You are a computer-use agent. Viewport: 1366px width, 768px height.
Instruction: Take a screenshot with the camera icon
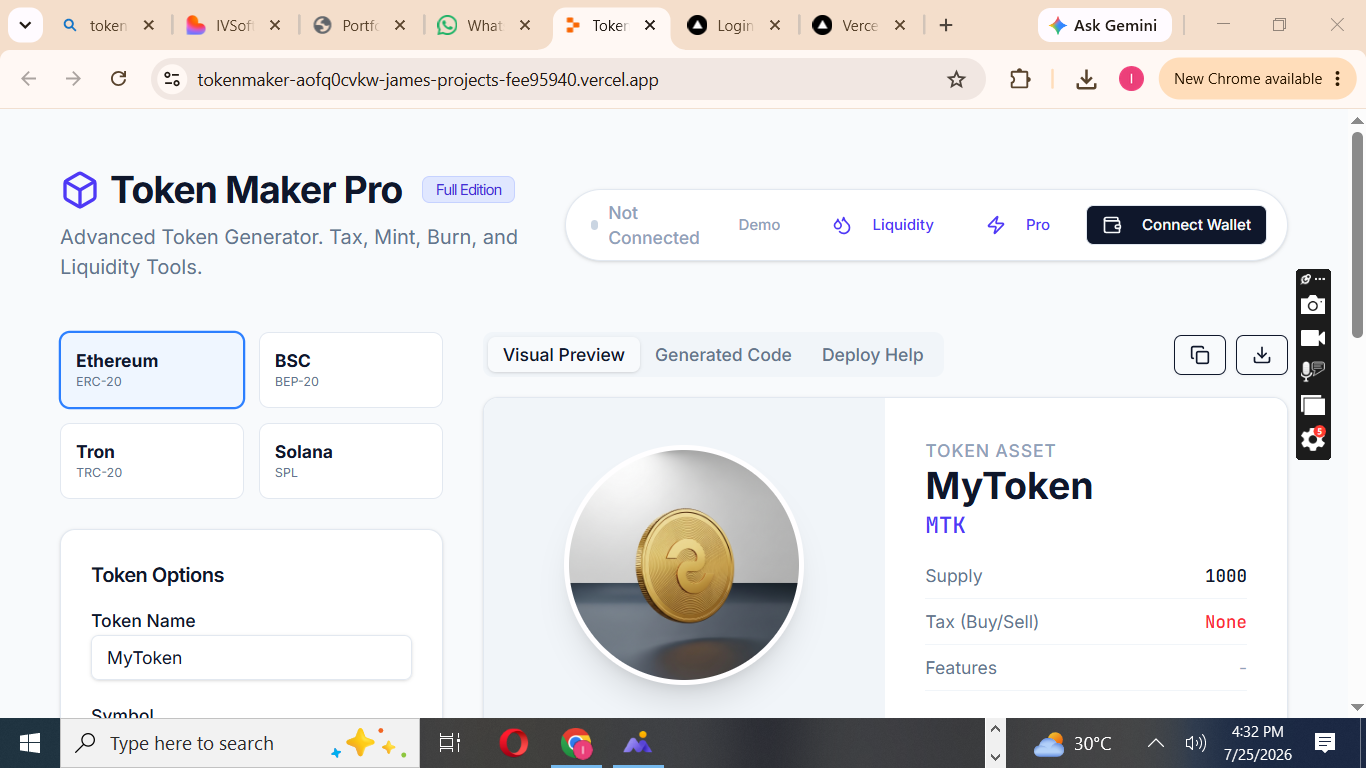[1313, 305]
